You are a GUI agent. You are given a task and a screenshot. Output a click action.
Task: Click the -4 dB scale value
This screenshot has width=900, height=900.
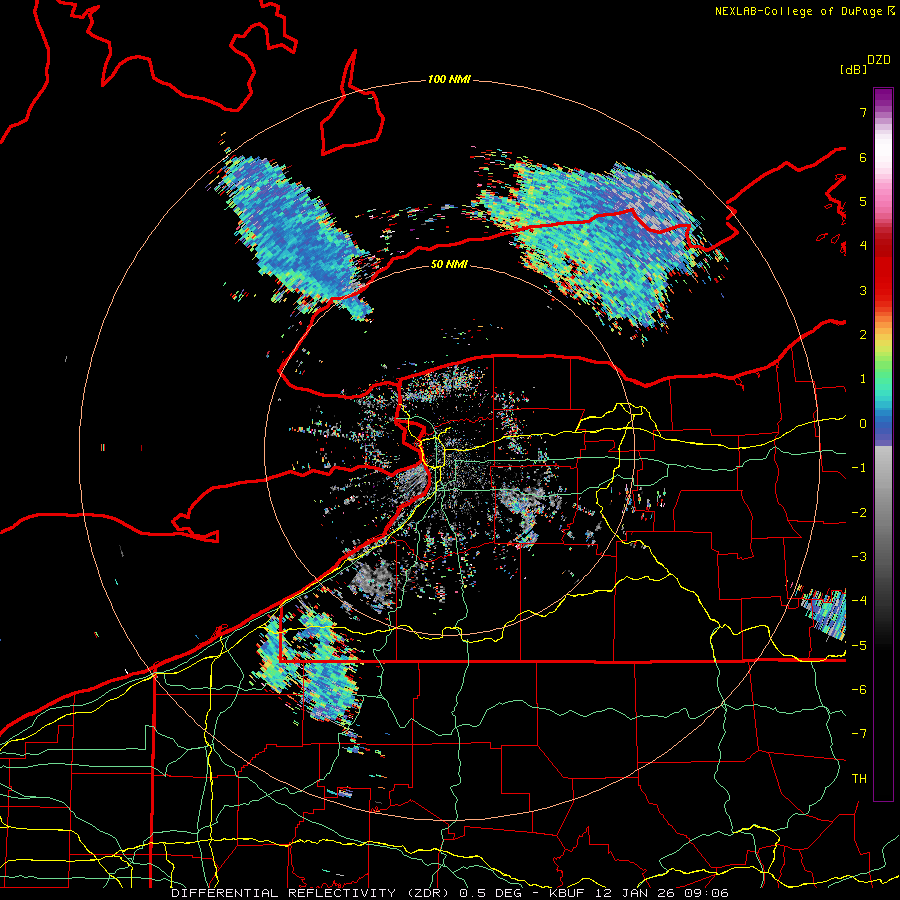click(x=859, y=601)
